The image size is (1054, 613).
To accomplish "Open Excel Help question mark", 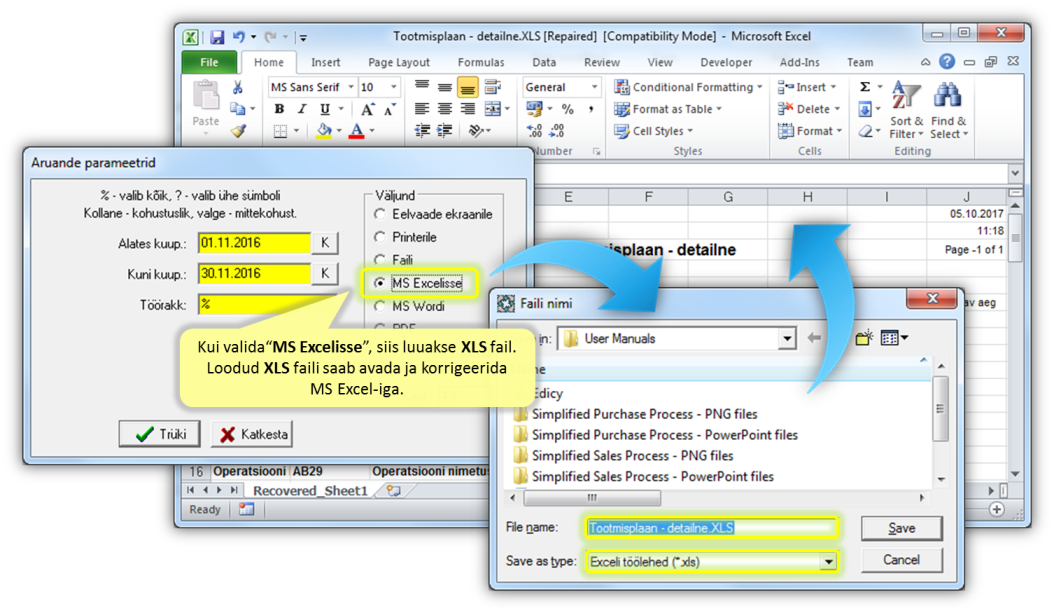I will click(947, 62).
